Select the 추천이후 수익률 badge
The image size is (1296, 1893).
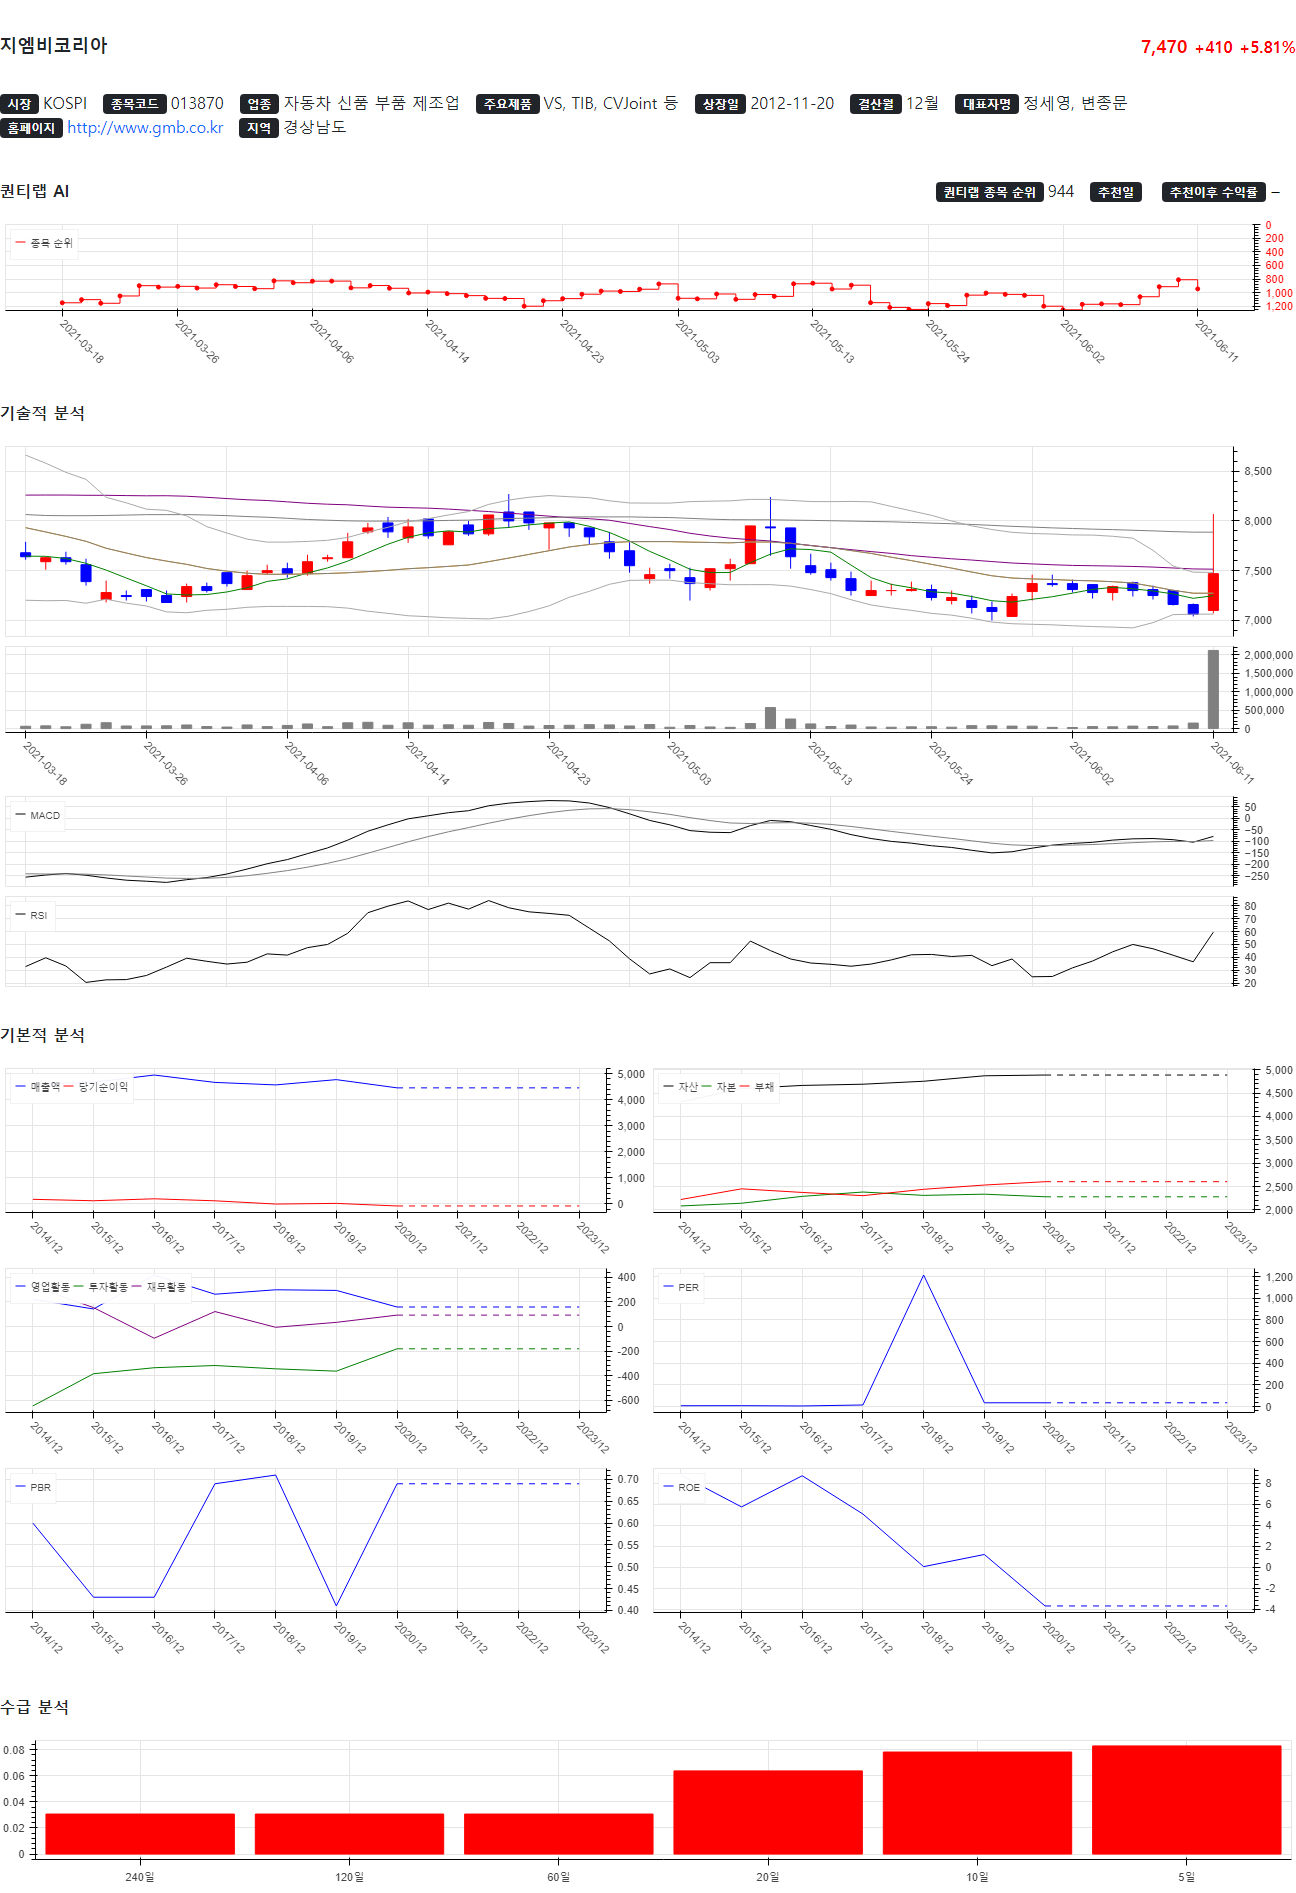(1214, 192)
